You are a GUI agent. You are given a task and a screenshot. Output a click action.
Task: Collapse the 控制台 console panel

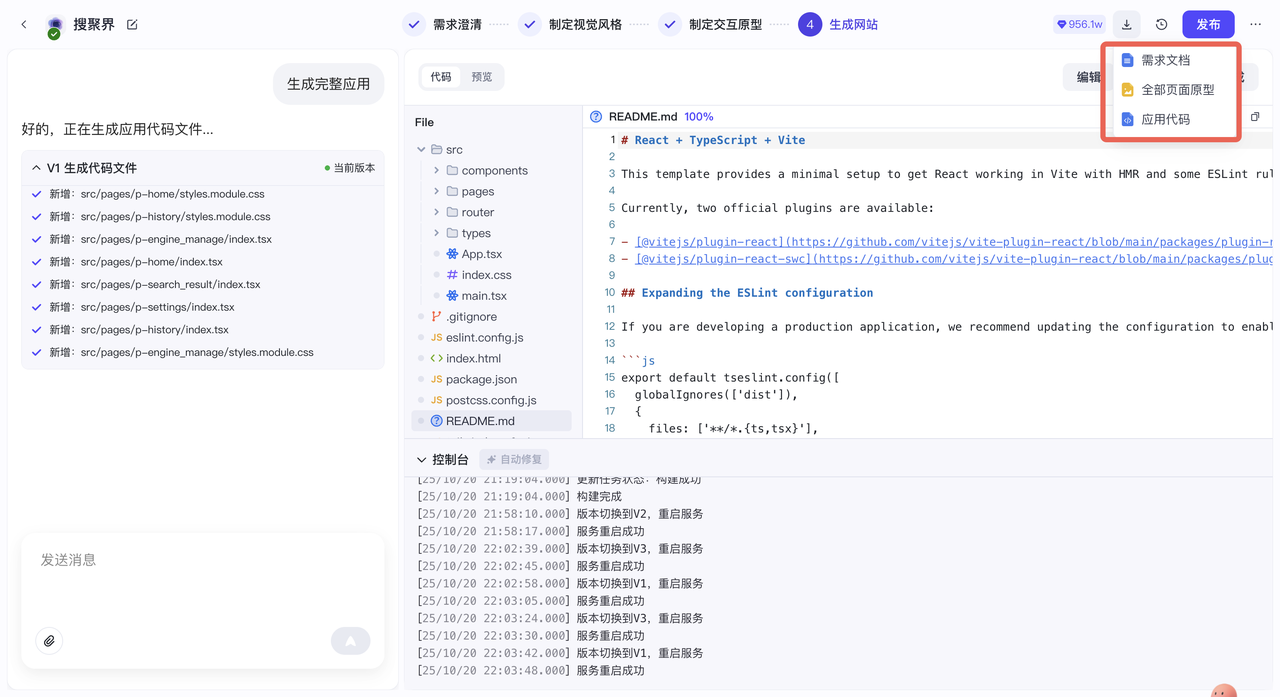click(x=421, y=460)
